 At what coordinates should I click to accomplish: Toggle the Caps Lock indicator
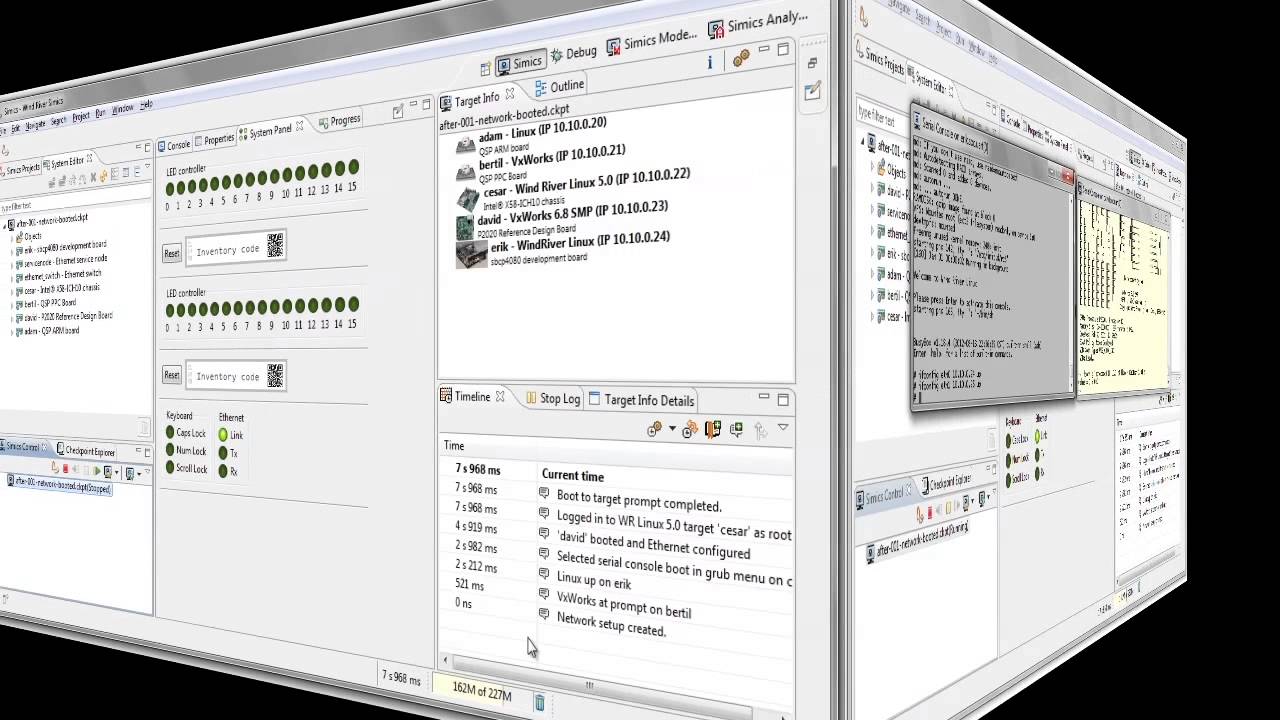[x=171, y=433]
